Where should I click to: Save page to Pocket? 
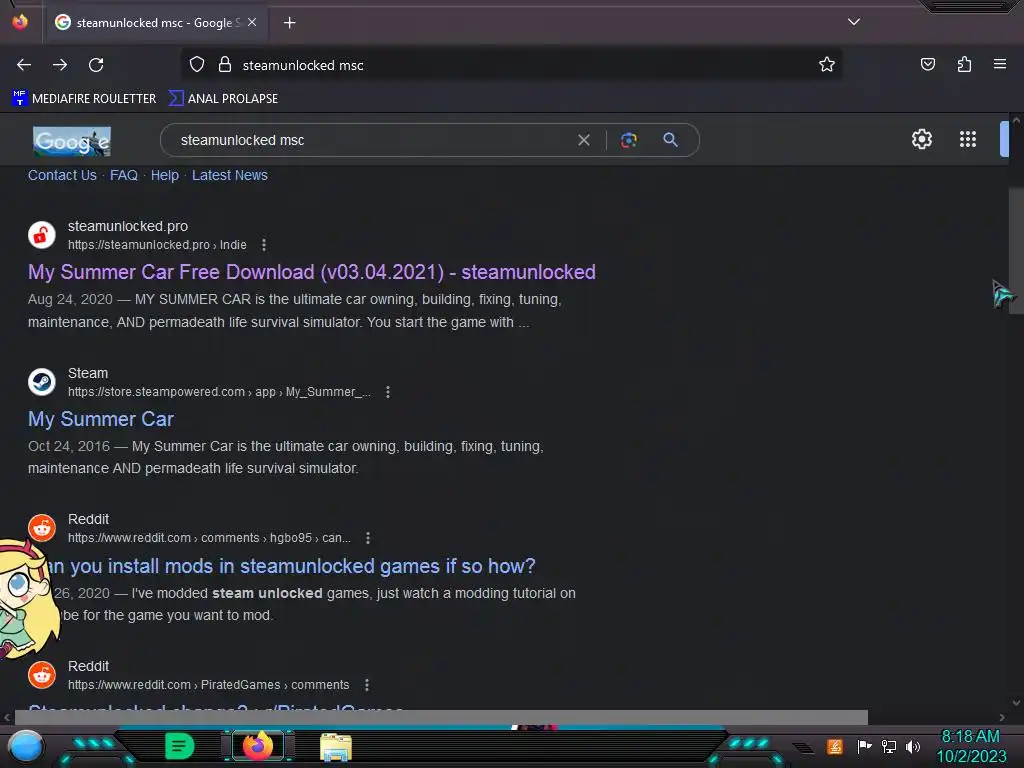coord(927,65)
